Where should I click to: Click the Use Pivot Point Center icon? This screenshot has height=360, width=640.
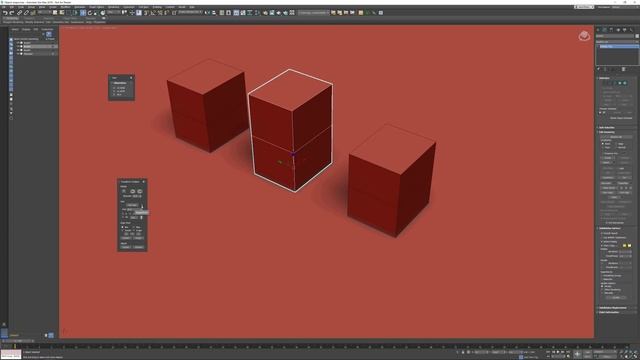coord(124,13)
